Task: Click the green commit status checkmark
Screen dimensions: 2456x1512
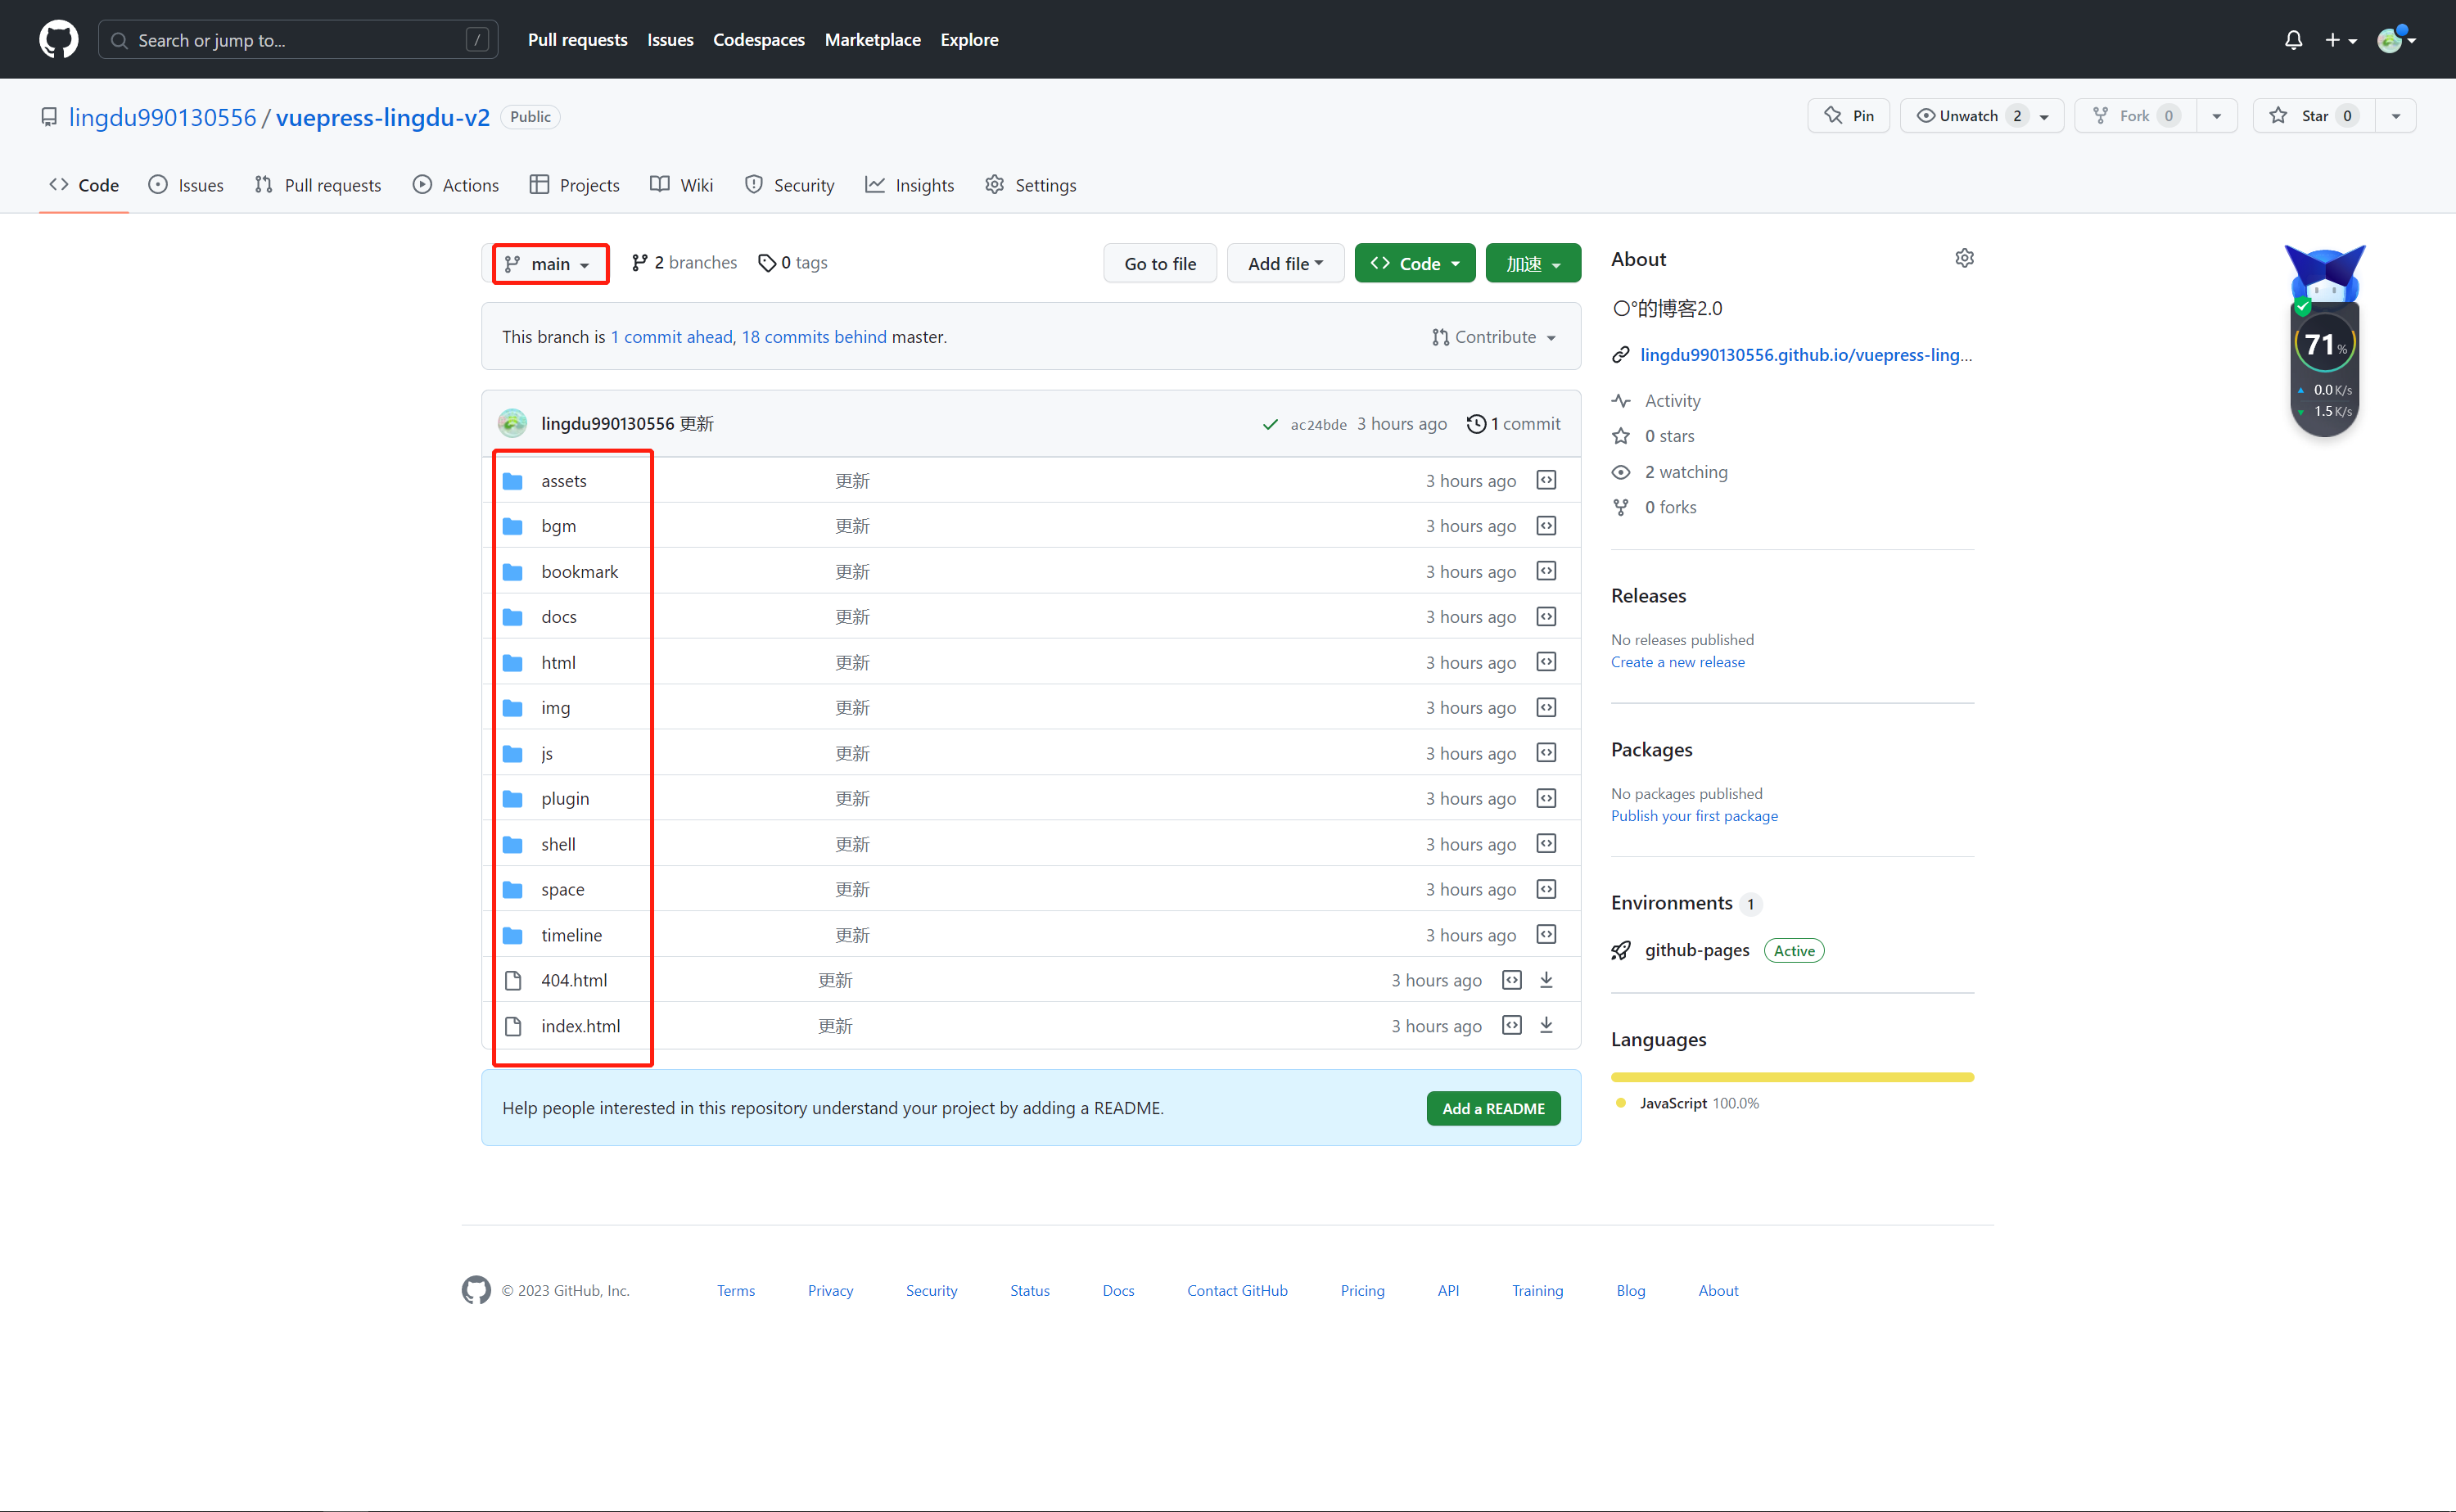Action: pos(1270,425)
